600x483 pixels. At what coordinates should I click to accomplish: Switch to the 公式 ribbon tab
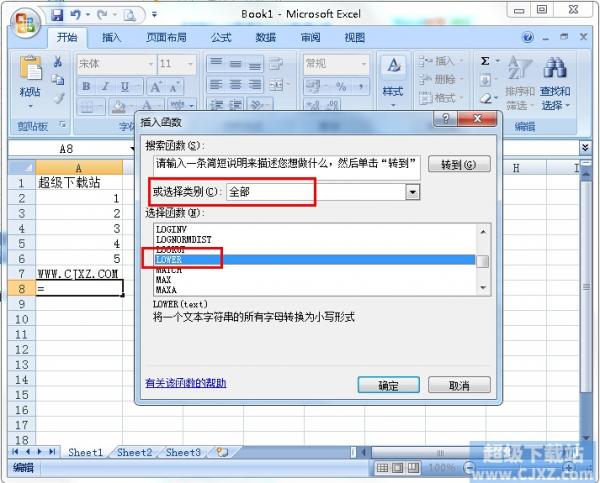220,37
